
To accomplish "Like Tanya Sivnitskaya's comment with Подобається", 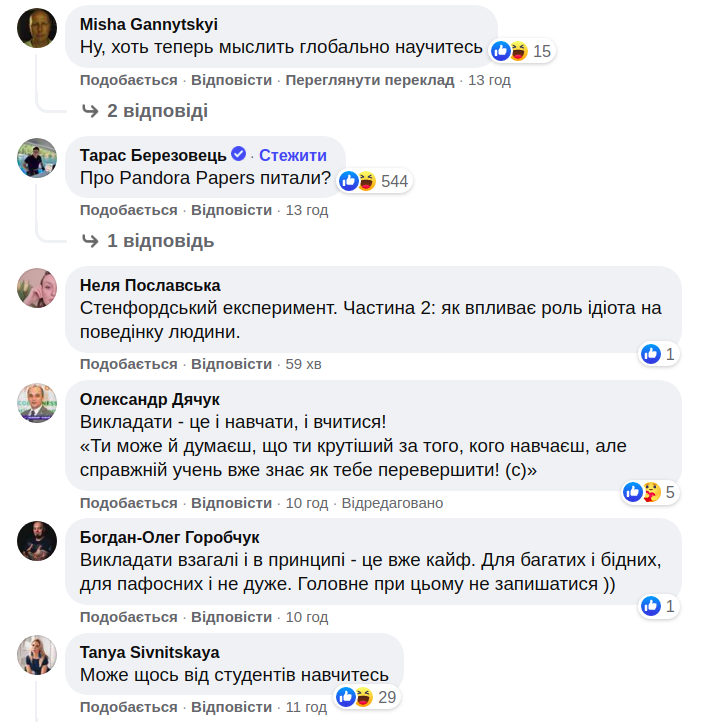I will click(x=128, y=707).
